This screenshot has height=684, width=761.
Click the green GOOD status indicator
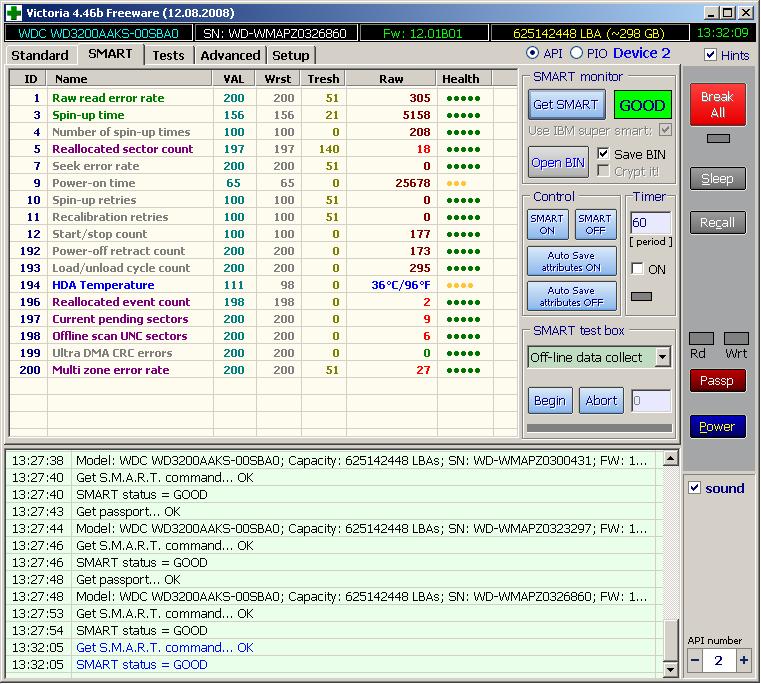coord(642,105)
